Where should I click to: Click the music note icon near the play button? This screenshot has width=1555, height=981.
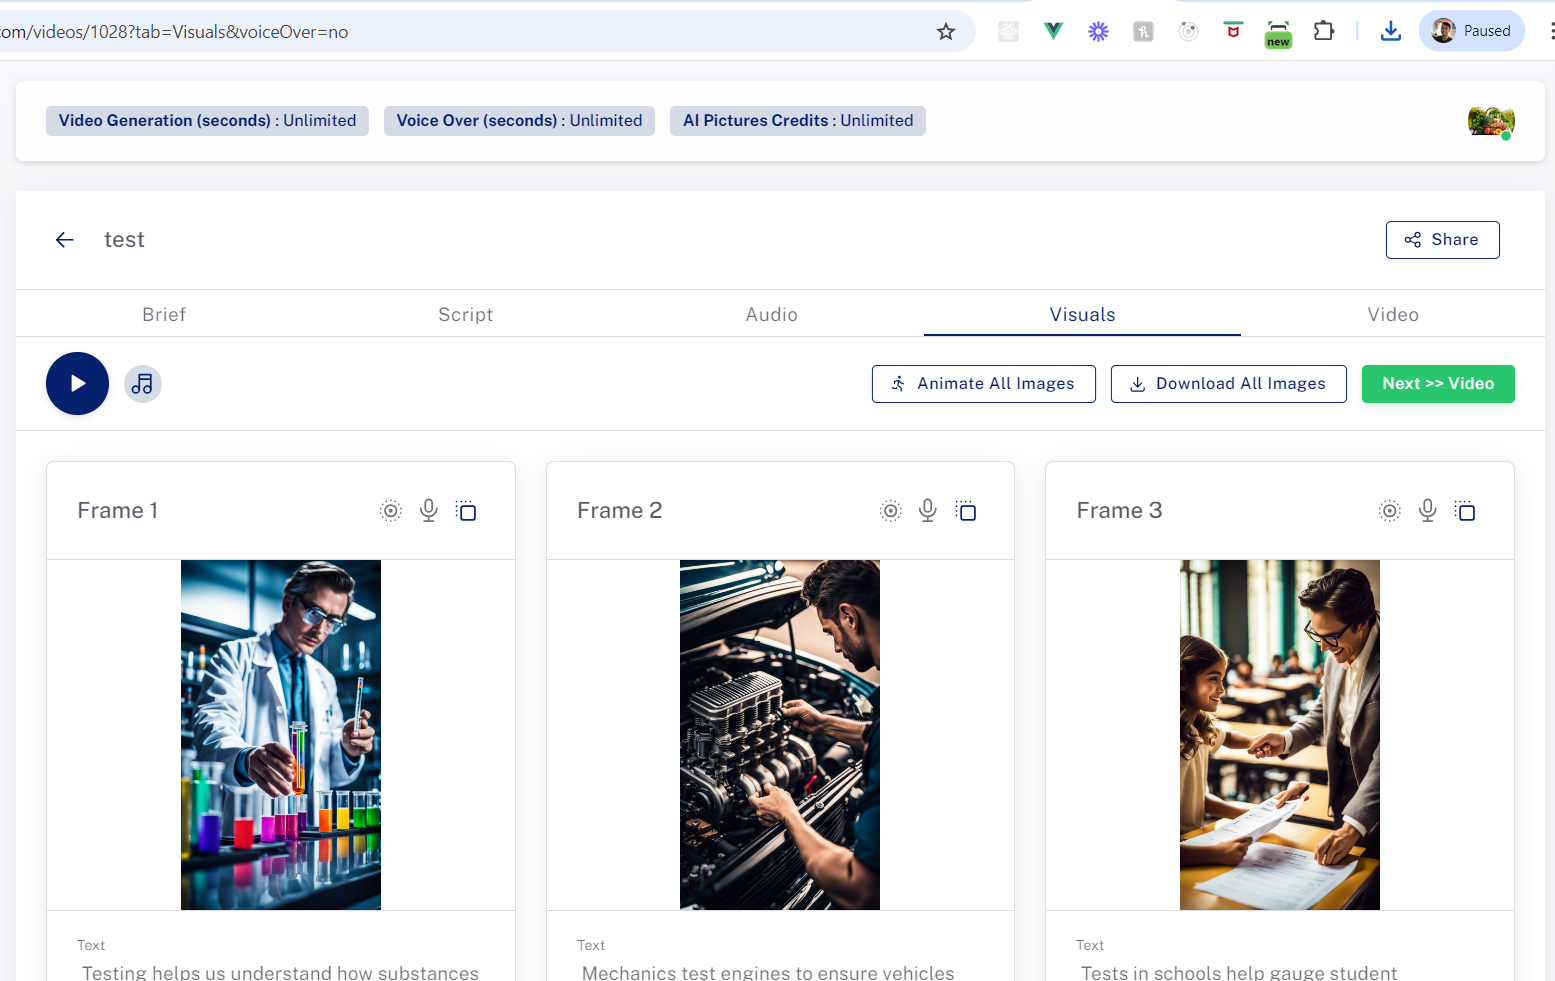click(x=143, y=383)
